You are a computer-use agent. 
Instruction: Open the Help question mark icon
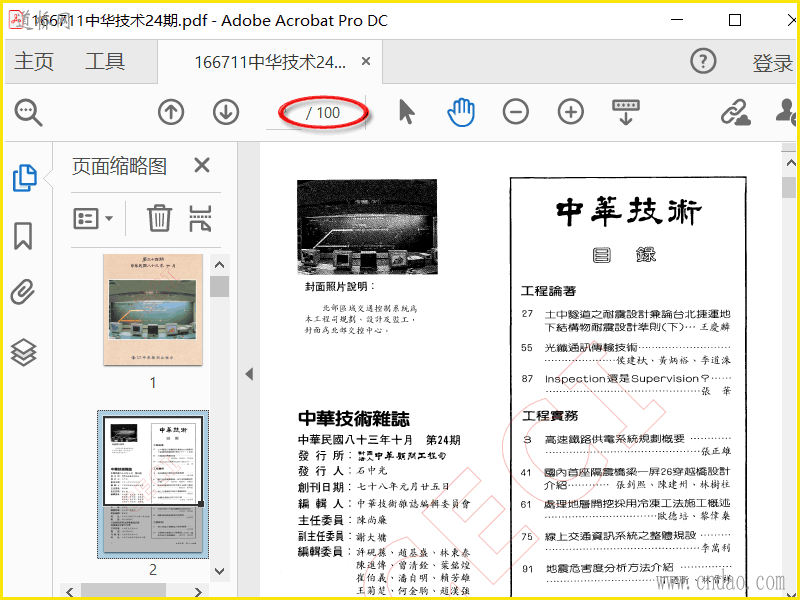[703, 61]
